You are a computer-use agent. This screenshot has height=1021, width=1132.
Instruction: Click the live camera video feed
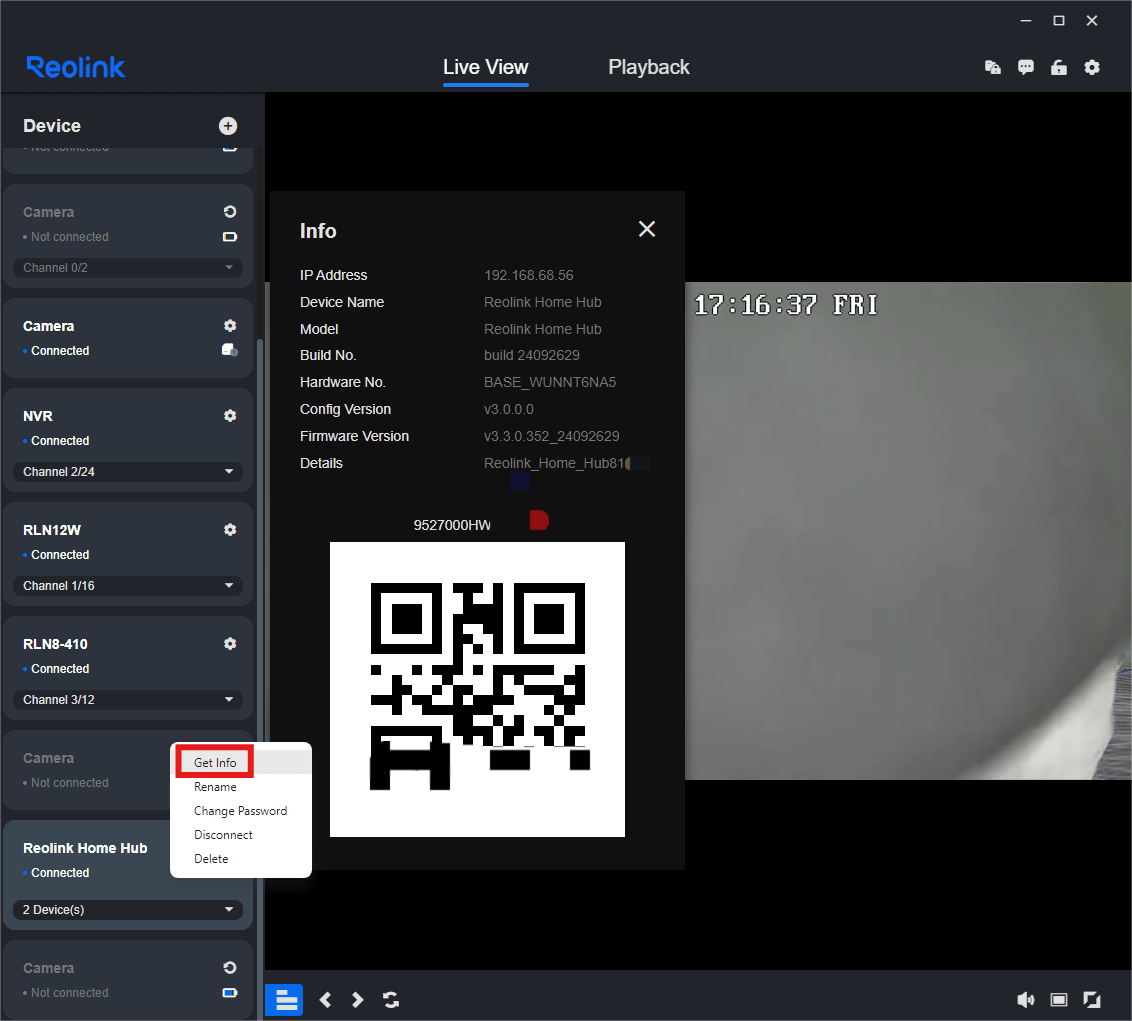(x=908, y=531)
